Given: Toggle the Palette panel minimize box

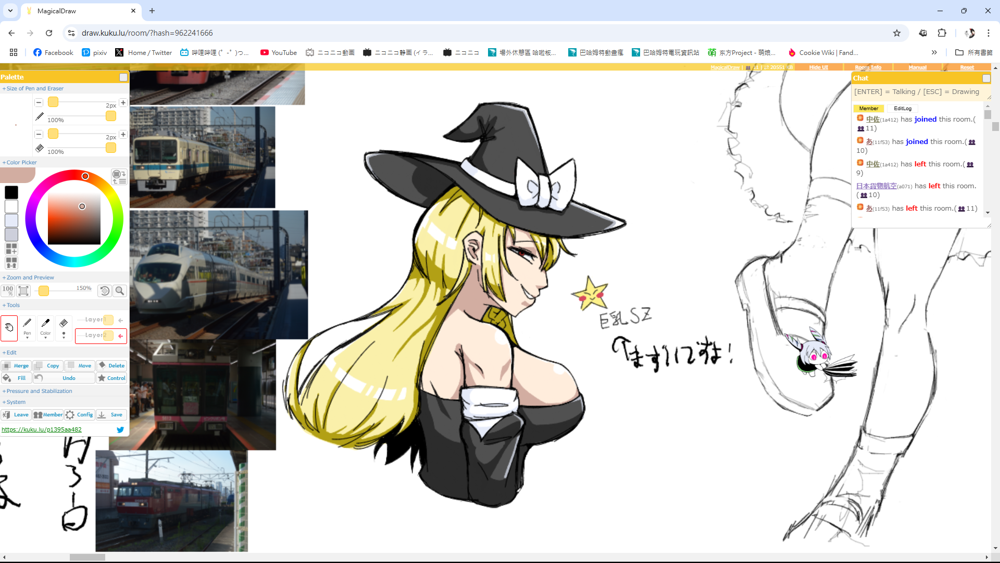Looking at the screenshot, I should [123, 77].
